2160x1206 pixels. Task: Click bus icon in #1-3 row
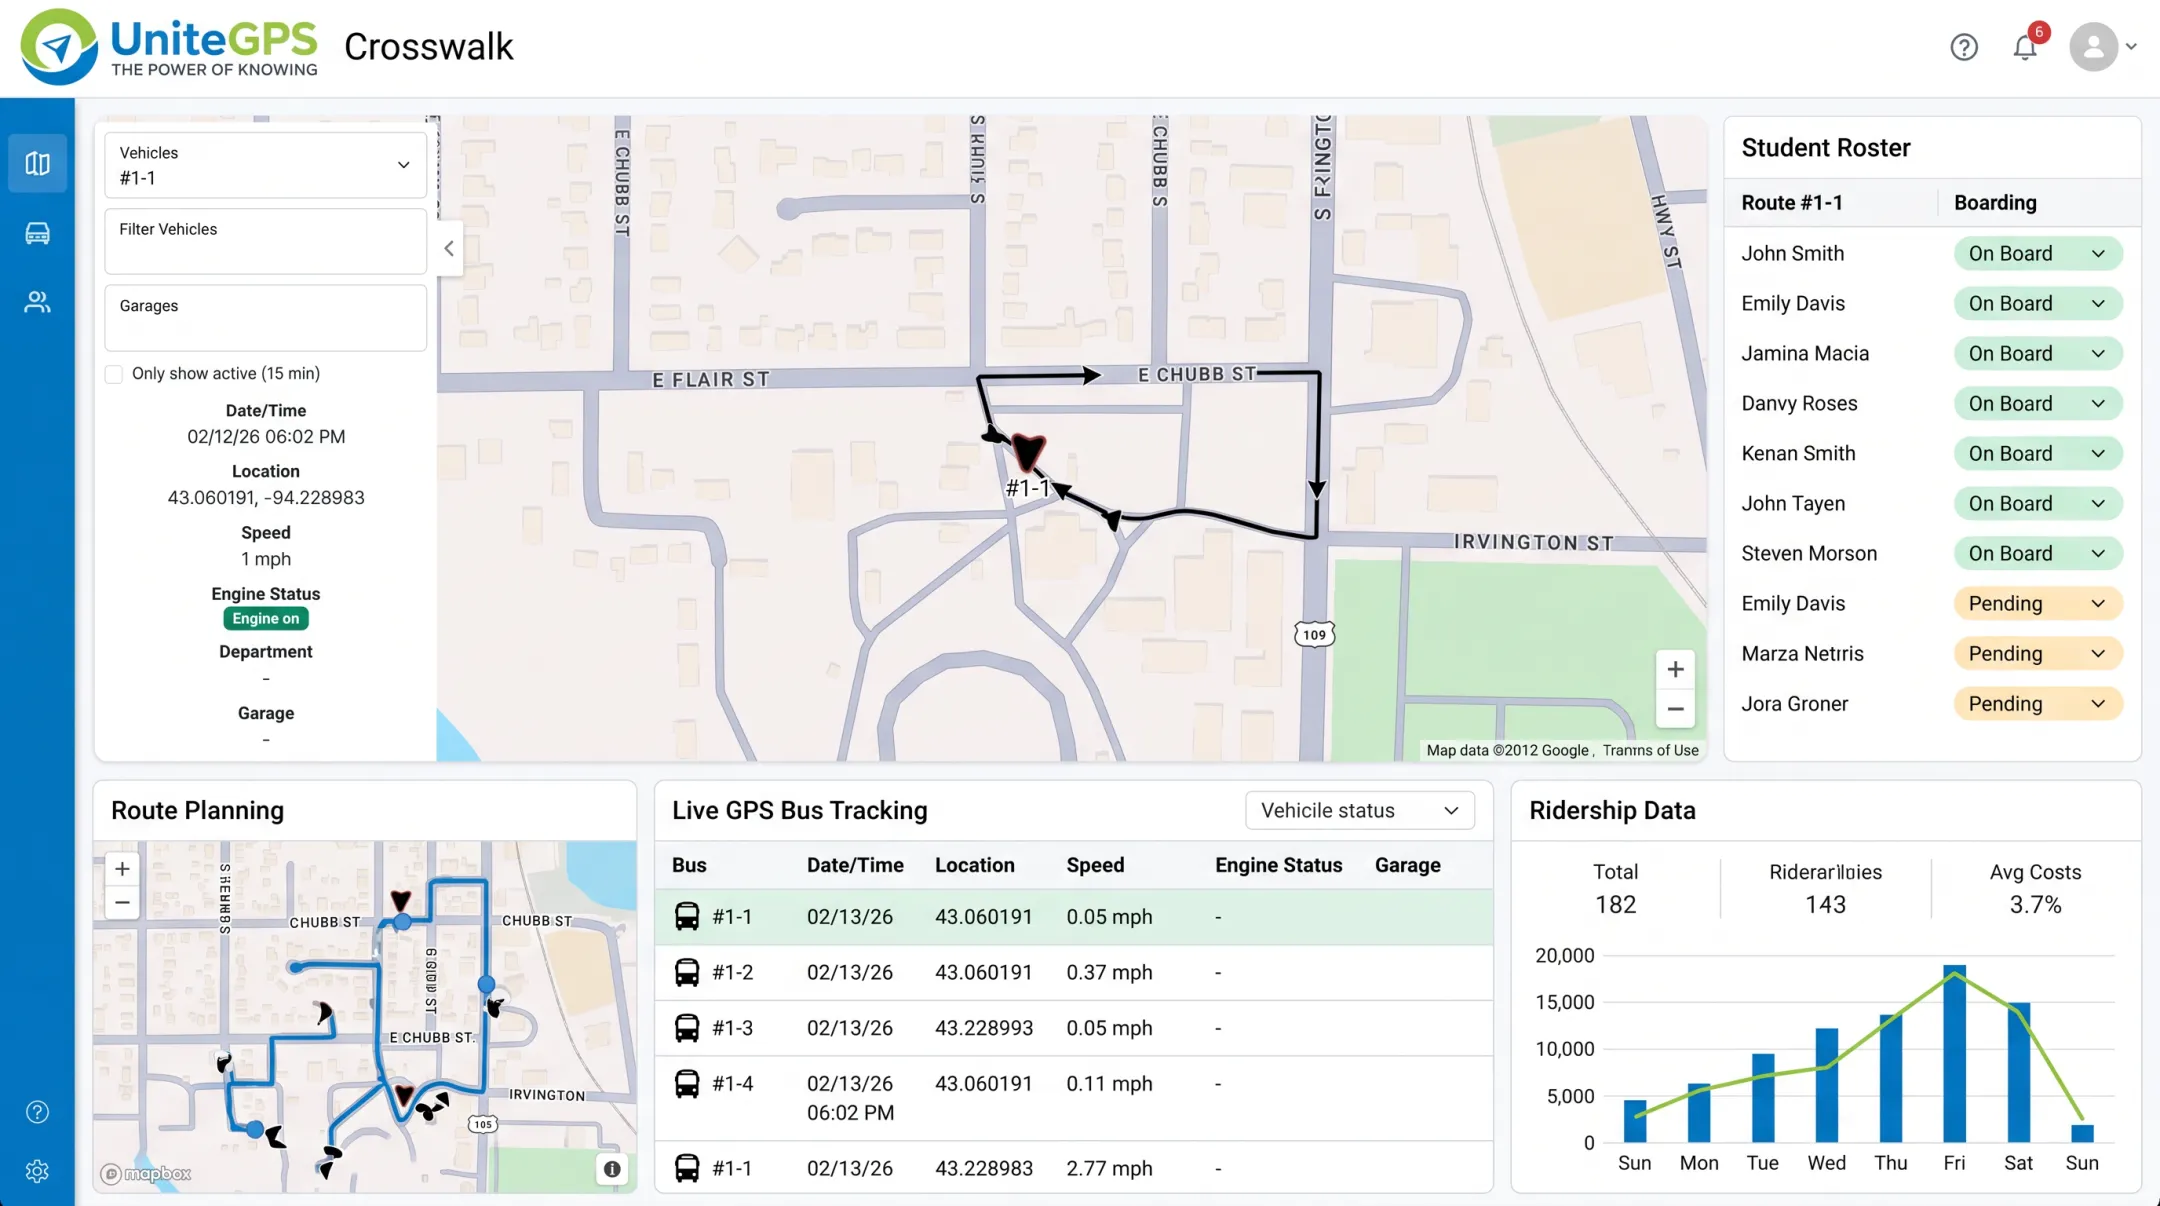(x=687, y=1028)
